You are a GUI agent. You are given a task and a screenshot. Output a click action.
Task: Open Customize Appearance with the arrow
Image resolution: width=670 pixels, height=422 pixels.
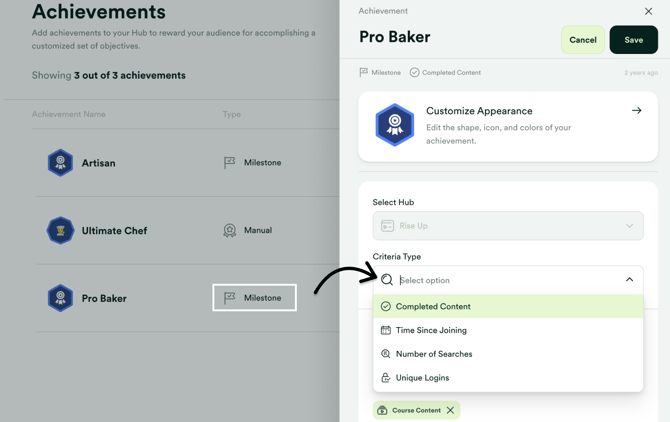pyautogui.click(x=636, y=111)
